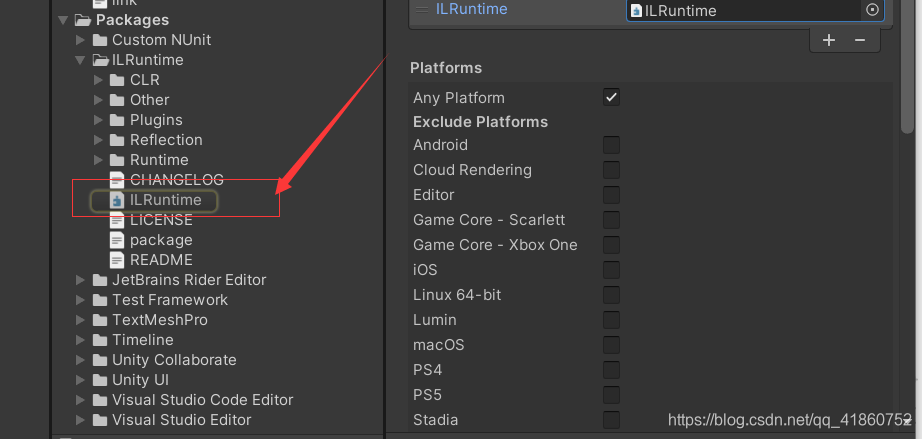Toggle the Stadia exclude checkbox
Screen dimensions: 922x439
click(x=611, y=420)
